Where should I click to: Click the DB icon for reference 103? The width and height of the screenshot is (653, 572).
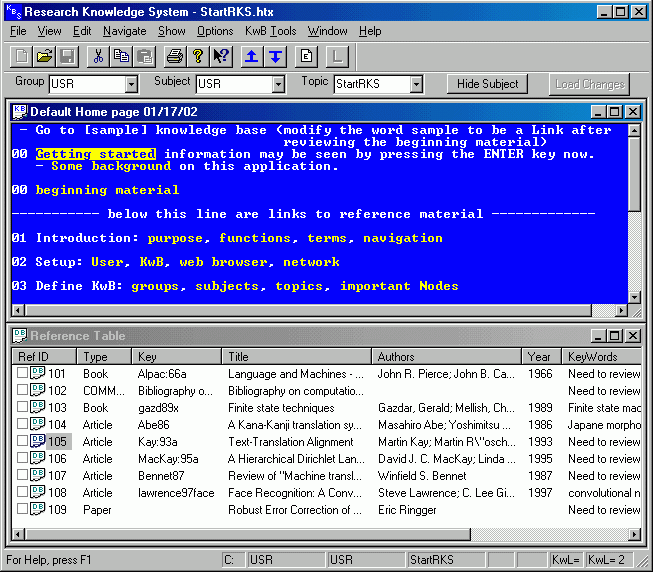(x=37, y=407)
